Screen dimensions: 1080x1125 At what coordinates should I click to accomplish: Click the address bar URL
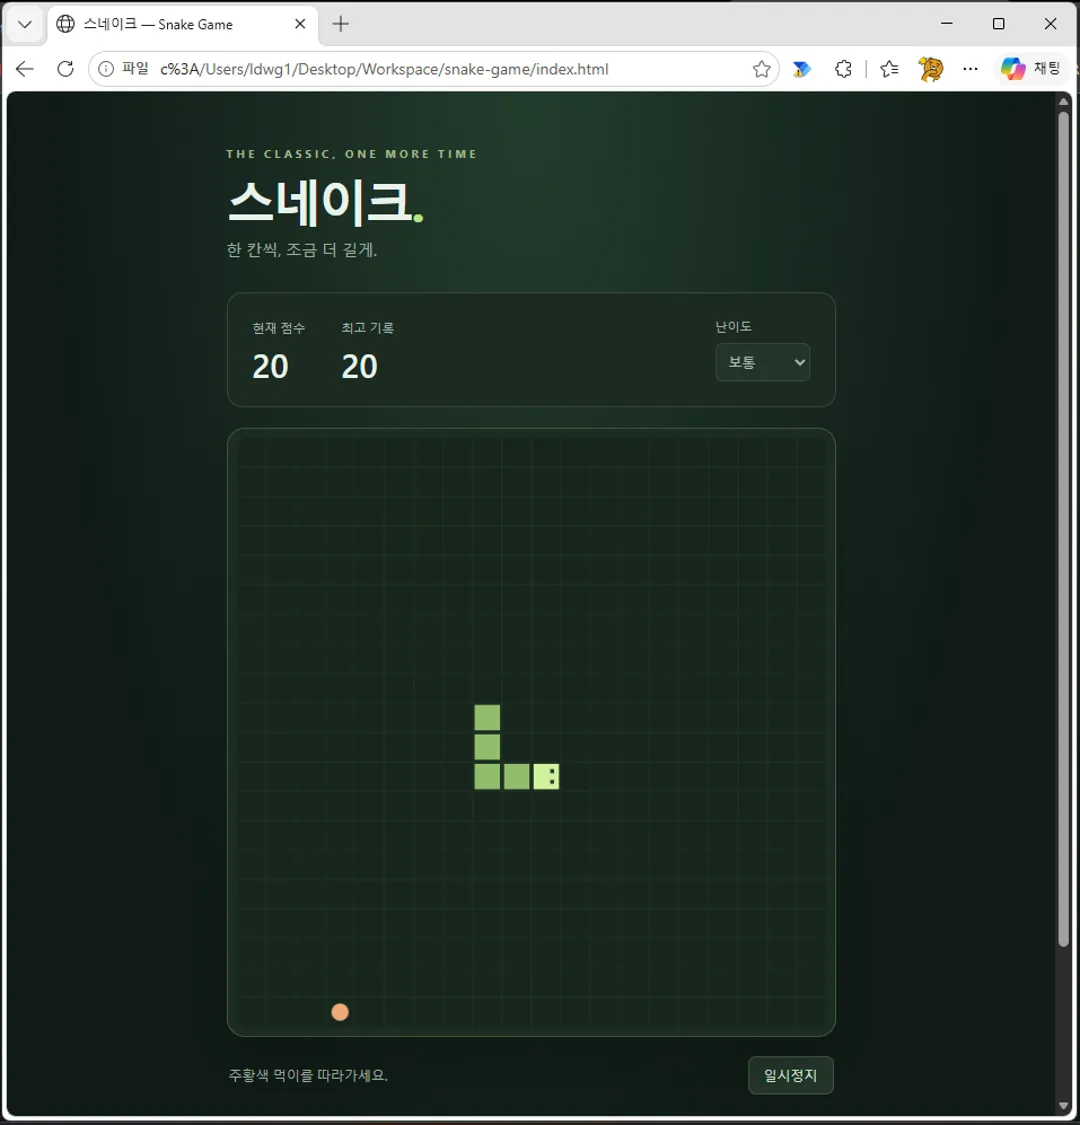coord(384,69)
